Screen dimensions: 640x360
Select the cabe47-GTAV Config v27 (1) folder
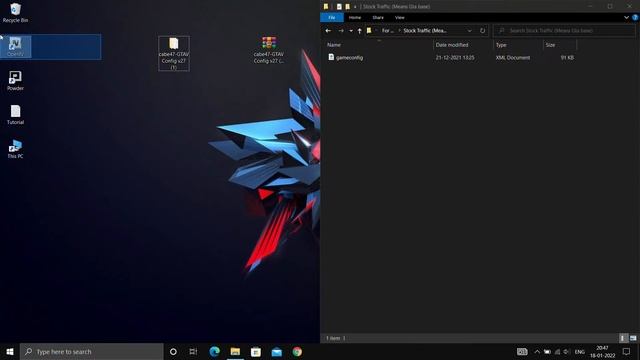click(x=174, y=53)
